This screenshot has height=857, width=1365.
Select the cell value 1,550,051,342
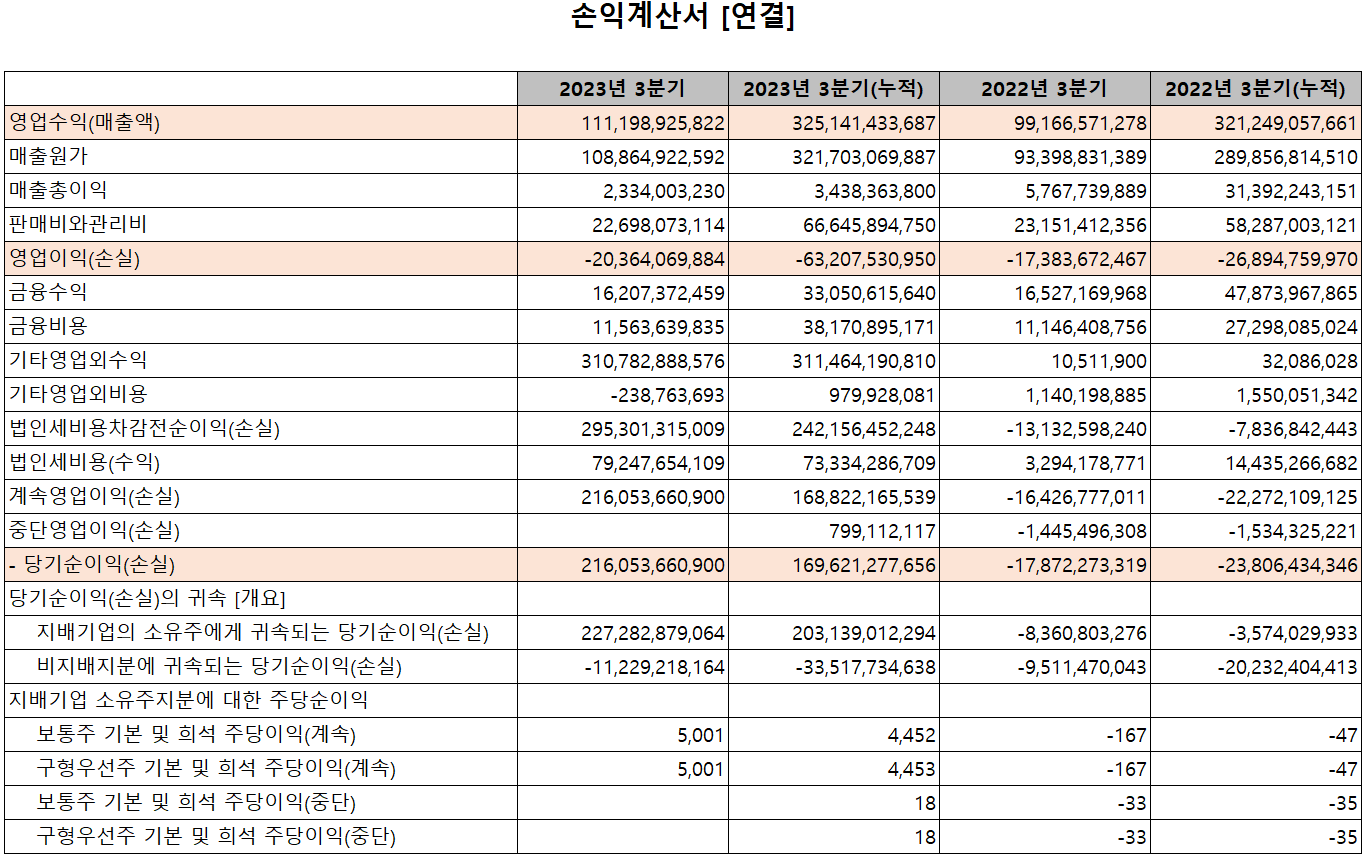point(1298,396)
